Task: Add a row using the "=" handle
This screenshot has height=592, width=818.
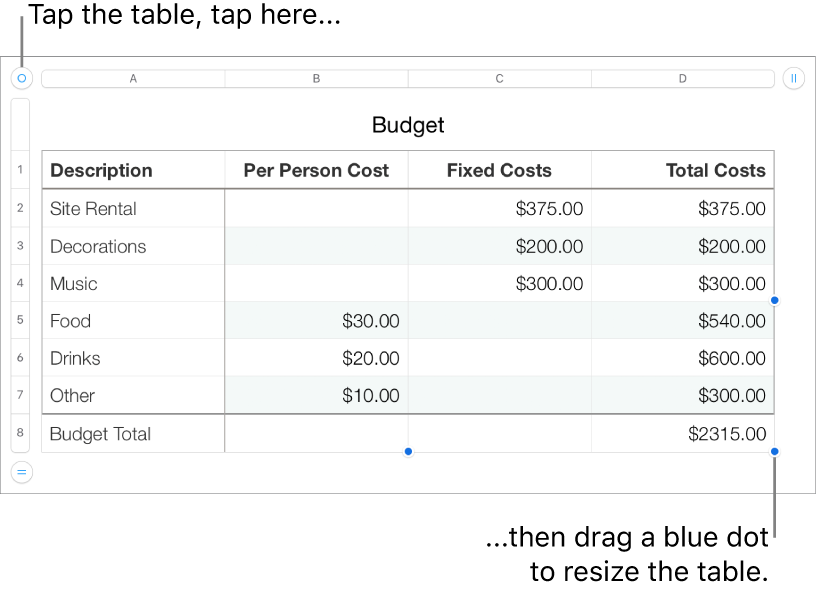Action: click(x=20, y=471)
